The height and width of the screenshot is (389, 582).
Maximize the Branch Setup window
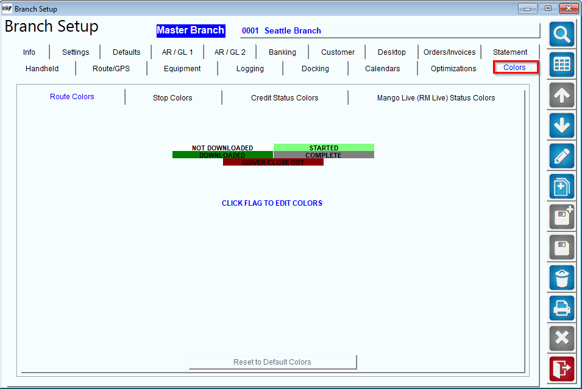(548, 9)
